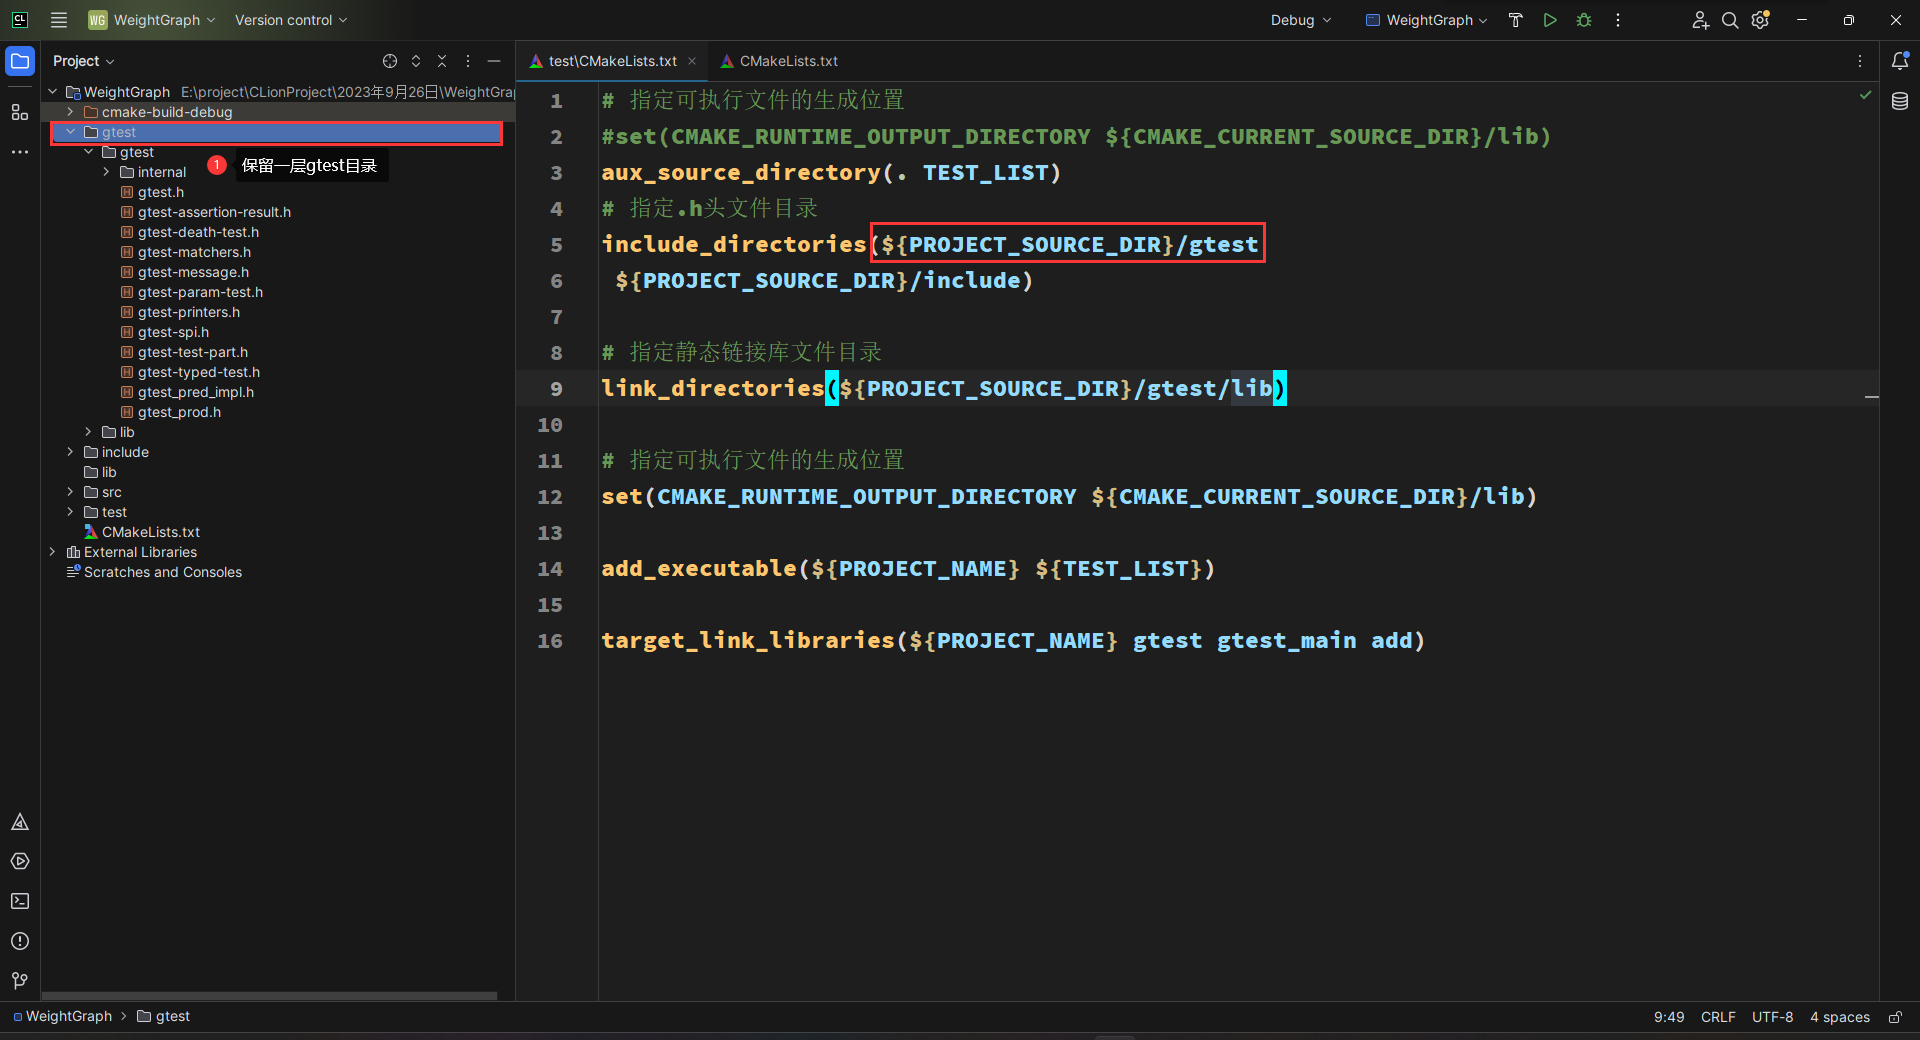
Task: Expand the cmake-build-debug folder
Action: 70,112
